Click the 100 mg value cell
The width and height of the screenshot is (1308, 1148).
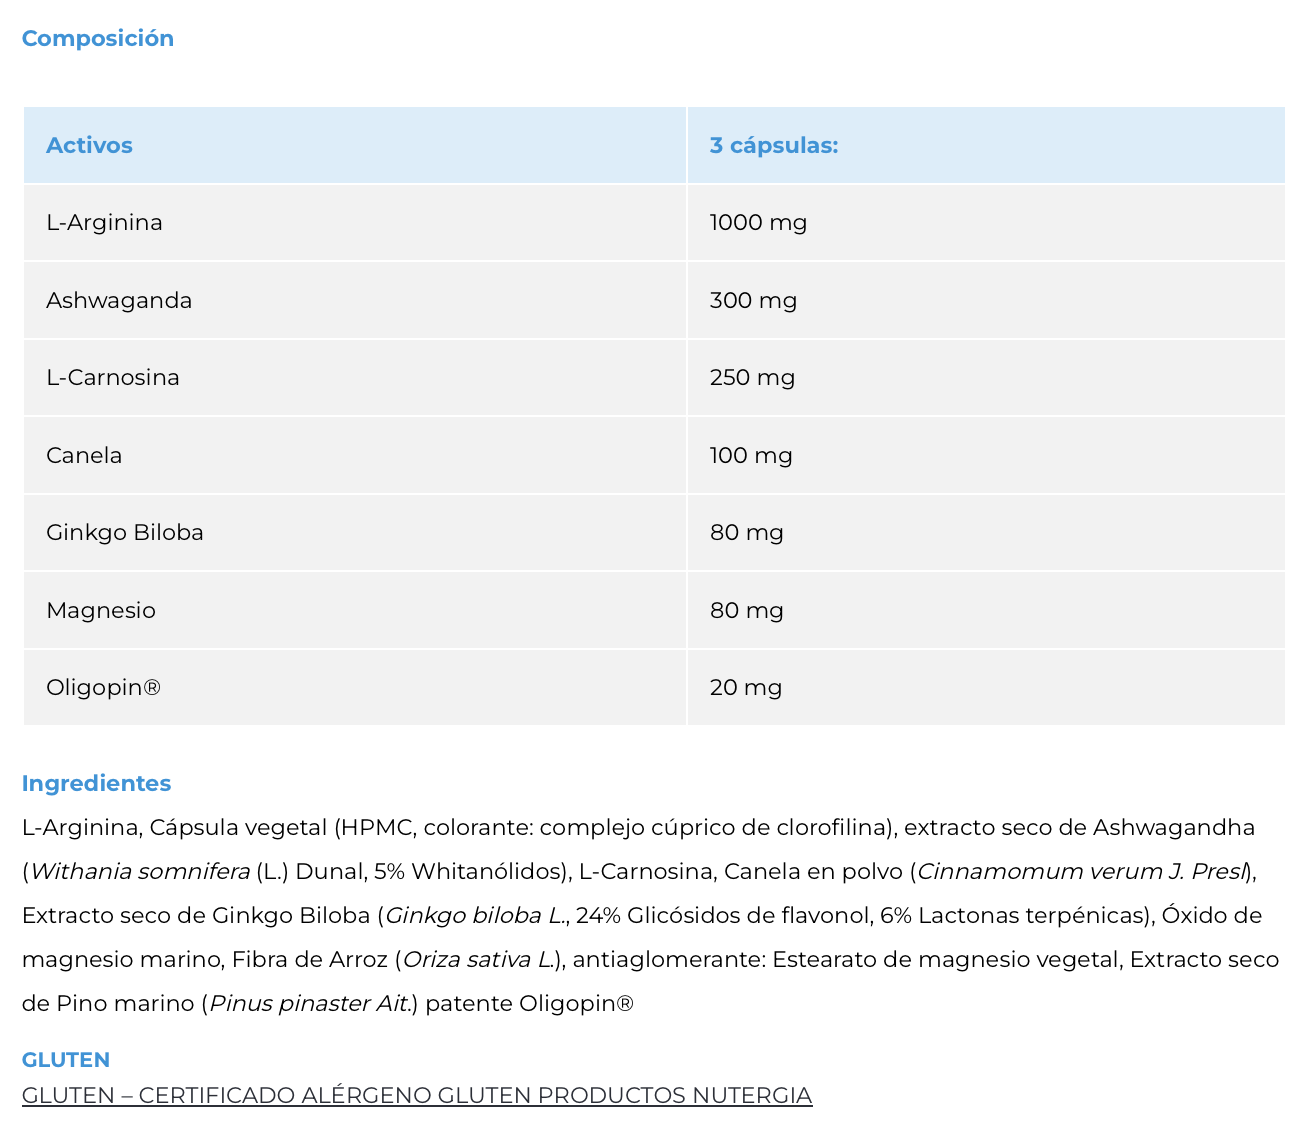coord(986,455)
